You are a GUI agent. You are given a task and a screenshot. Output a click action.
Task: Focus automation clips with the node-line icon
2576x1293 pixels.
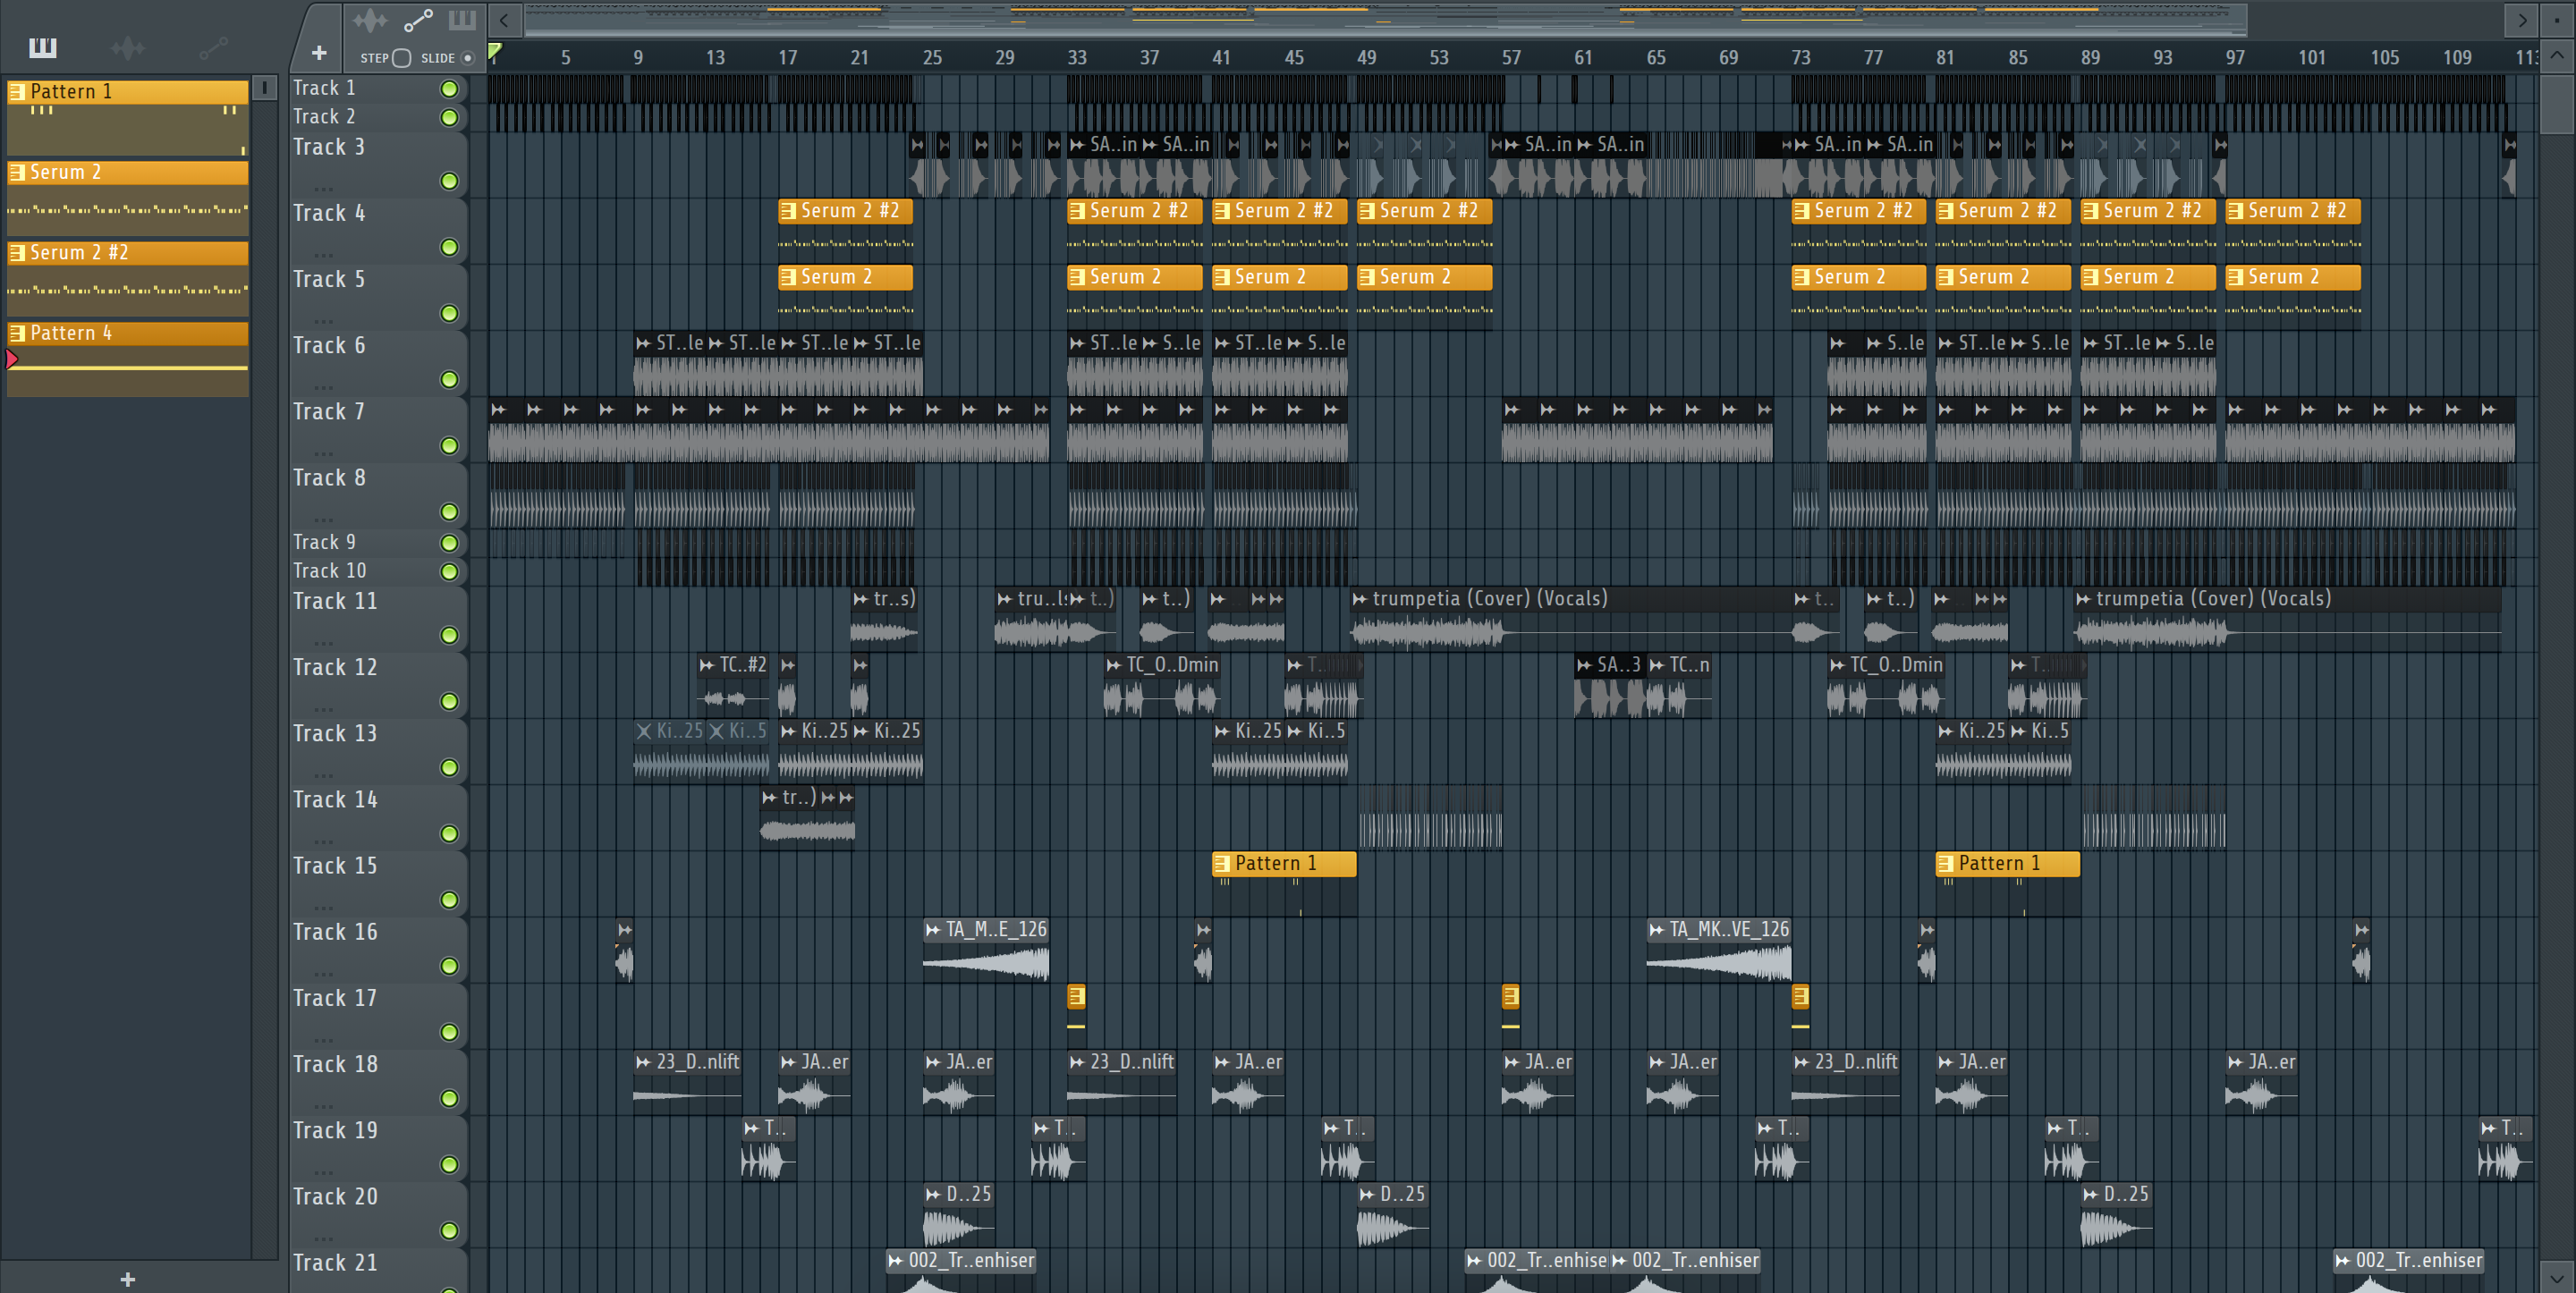coord(418,20)
